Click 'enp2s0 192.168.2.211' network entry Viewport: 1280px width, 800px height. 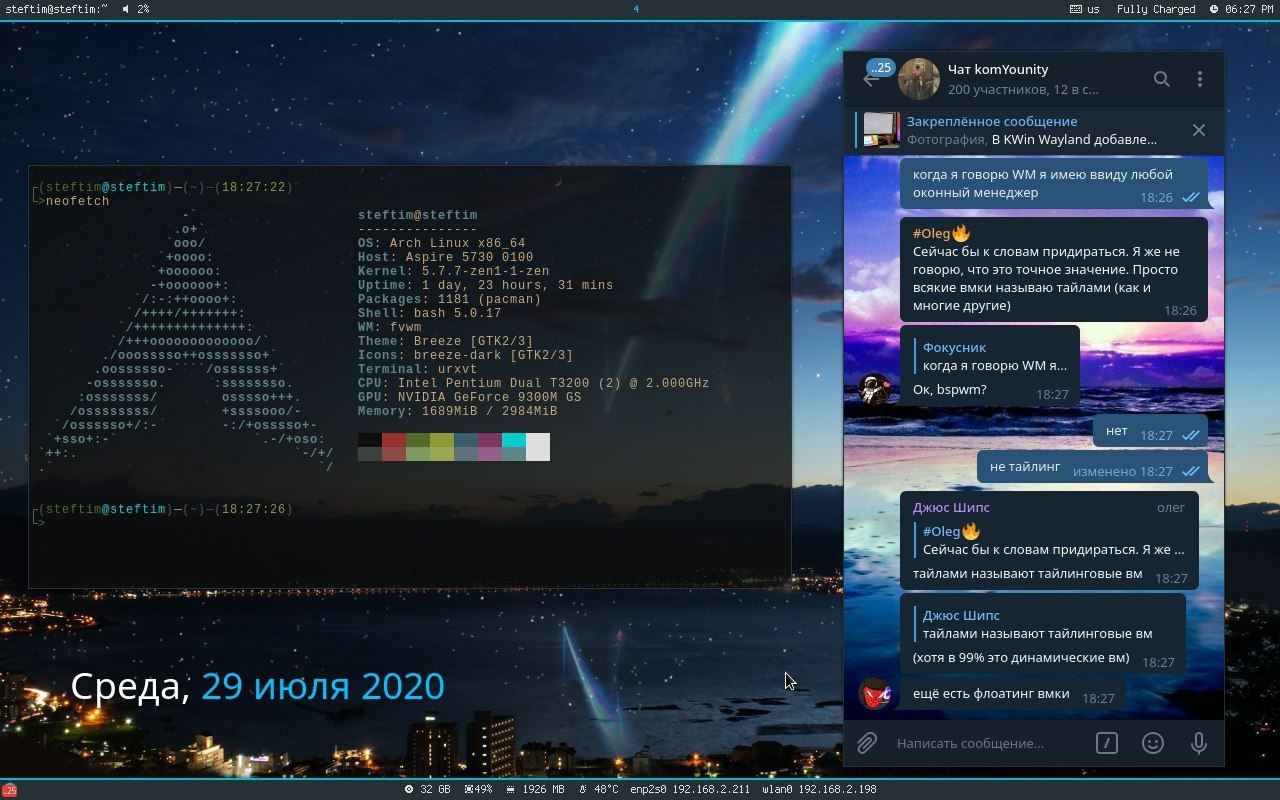[690, 789]
